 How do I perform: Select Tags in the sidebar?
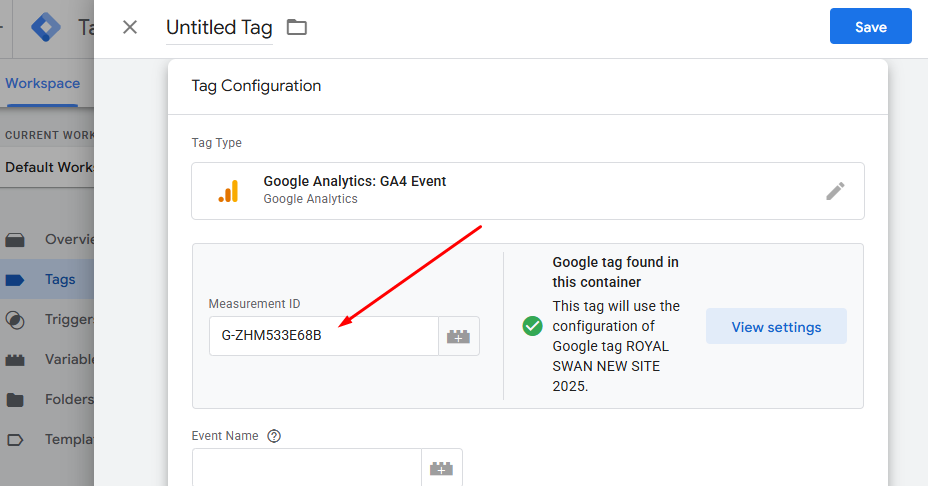point(47,279)
